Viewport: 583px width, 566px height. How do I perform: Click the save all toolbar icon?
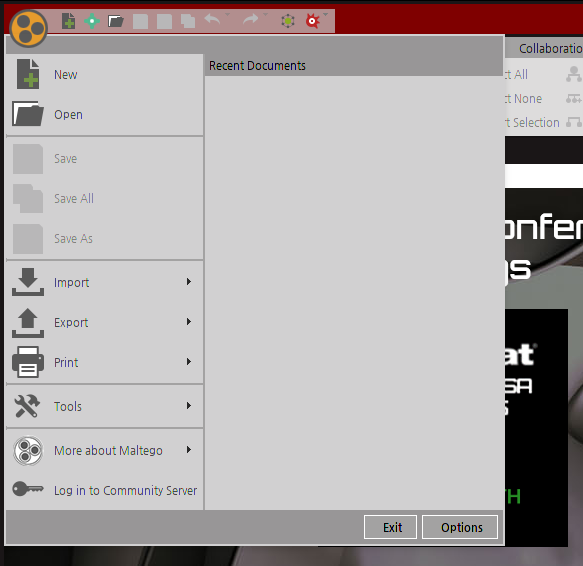188,21
